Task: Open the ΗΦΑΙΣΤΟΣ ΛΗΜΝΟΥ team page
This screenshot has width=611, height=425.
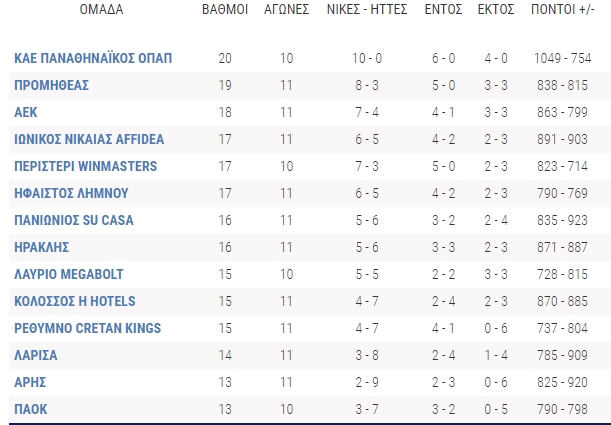Action: (x=71, y=193)
